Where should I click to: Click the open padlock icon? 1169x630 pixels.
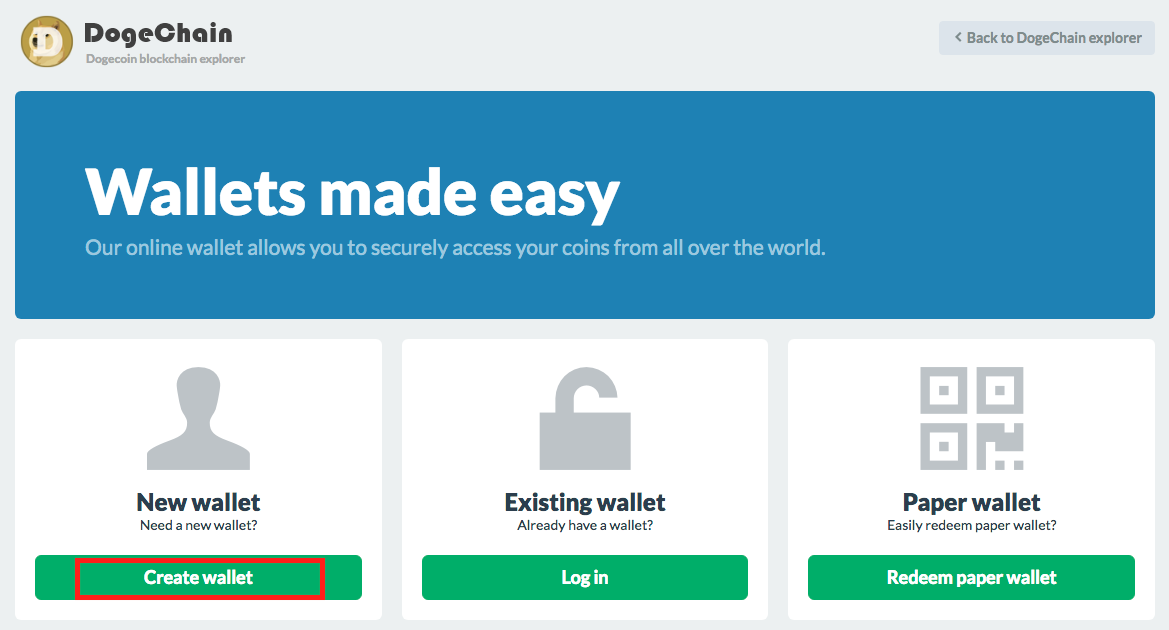point(585,418)
